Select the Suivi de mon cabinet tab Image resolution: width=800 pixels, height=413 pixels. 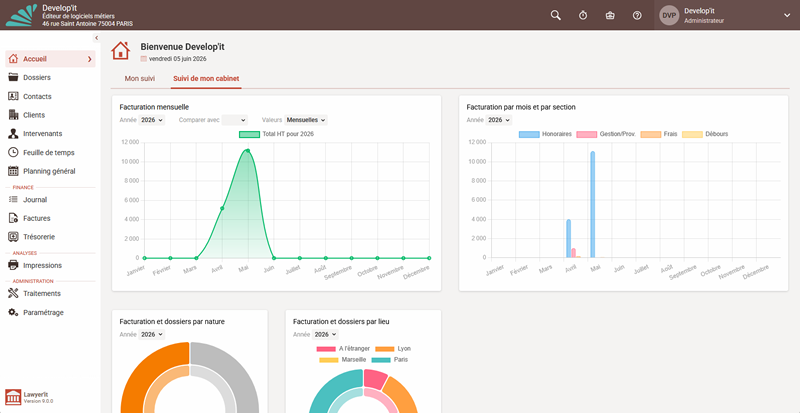pos(206,79)
